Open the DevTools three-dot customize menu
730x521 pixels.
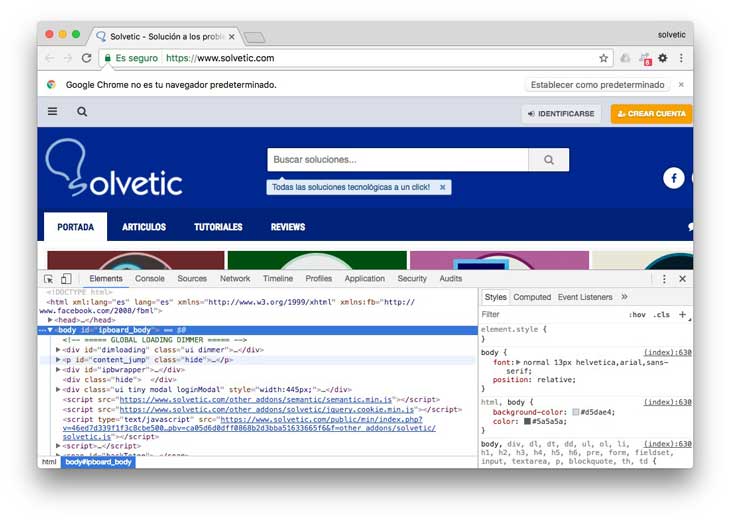pos(664,279)
